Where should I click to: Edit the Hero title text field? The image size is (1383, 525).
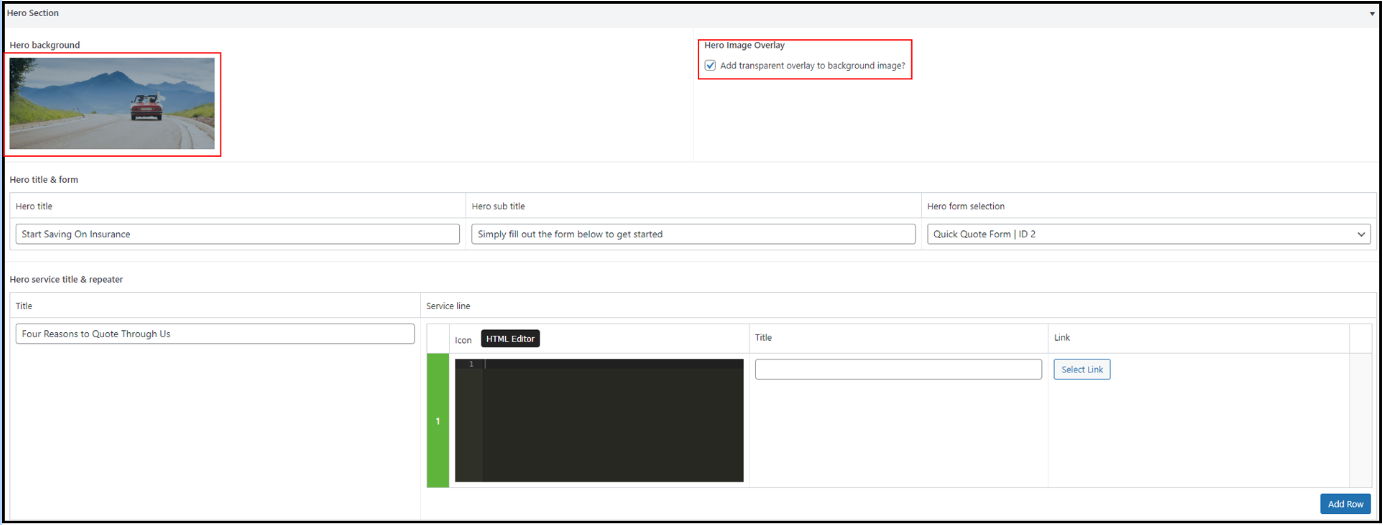[238, 234]
